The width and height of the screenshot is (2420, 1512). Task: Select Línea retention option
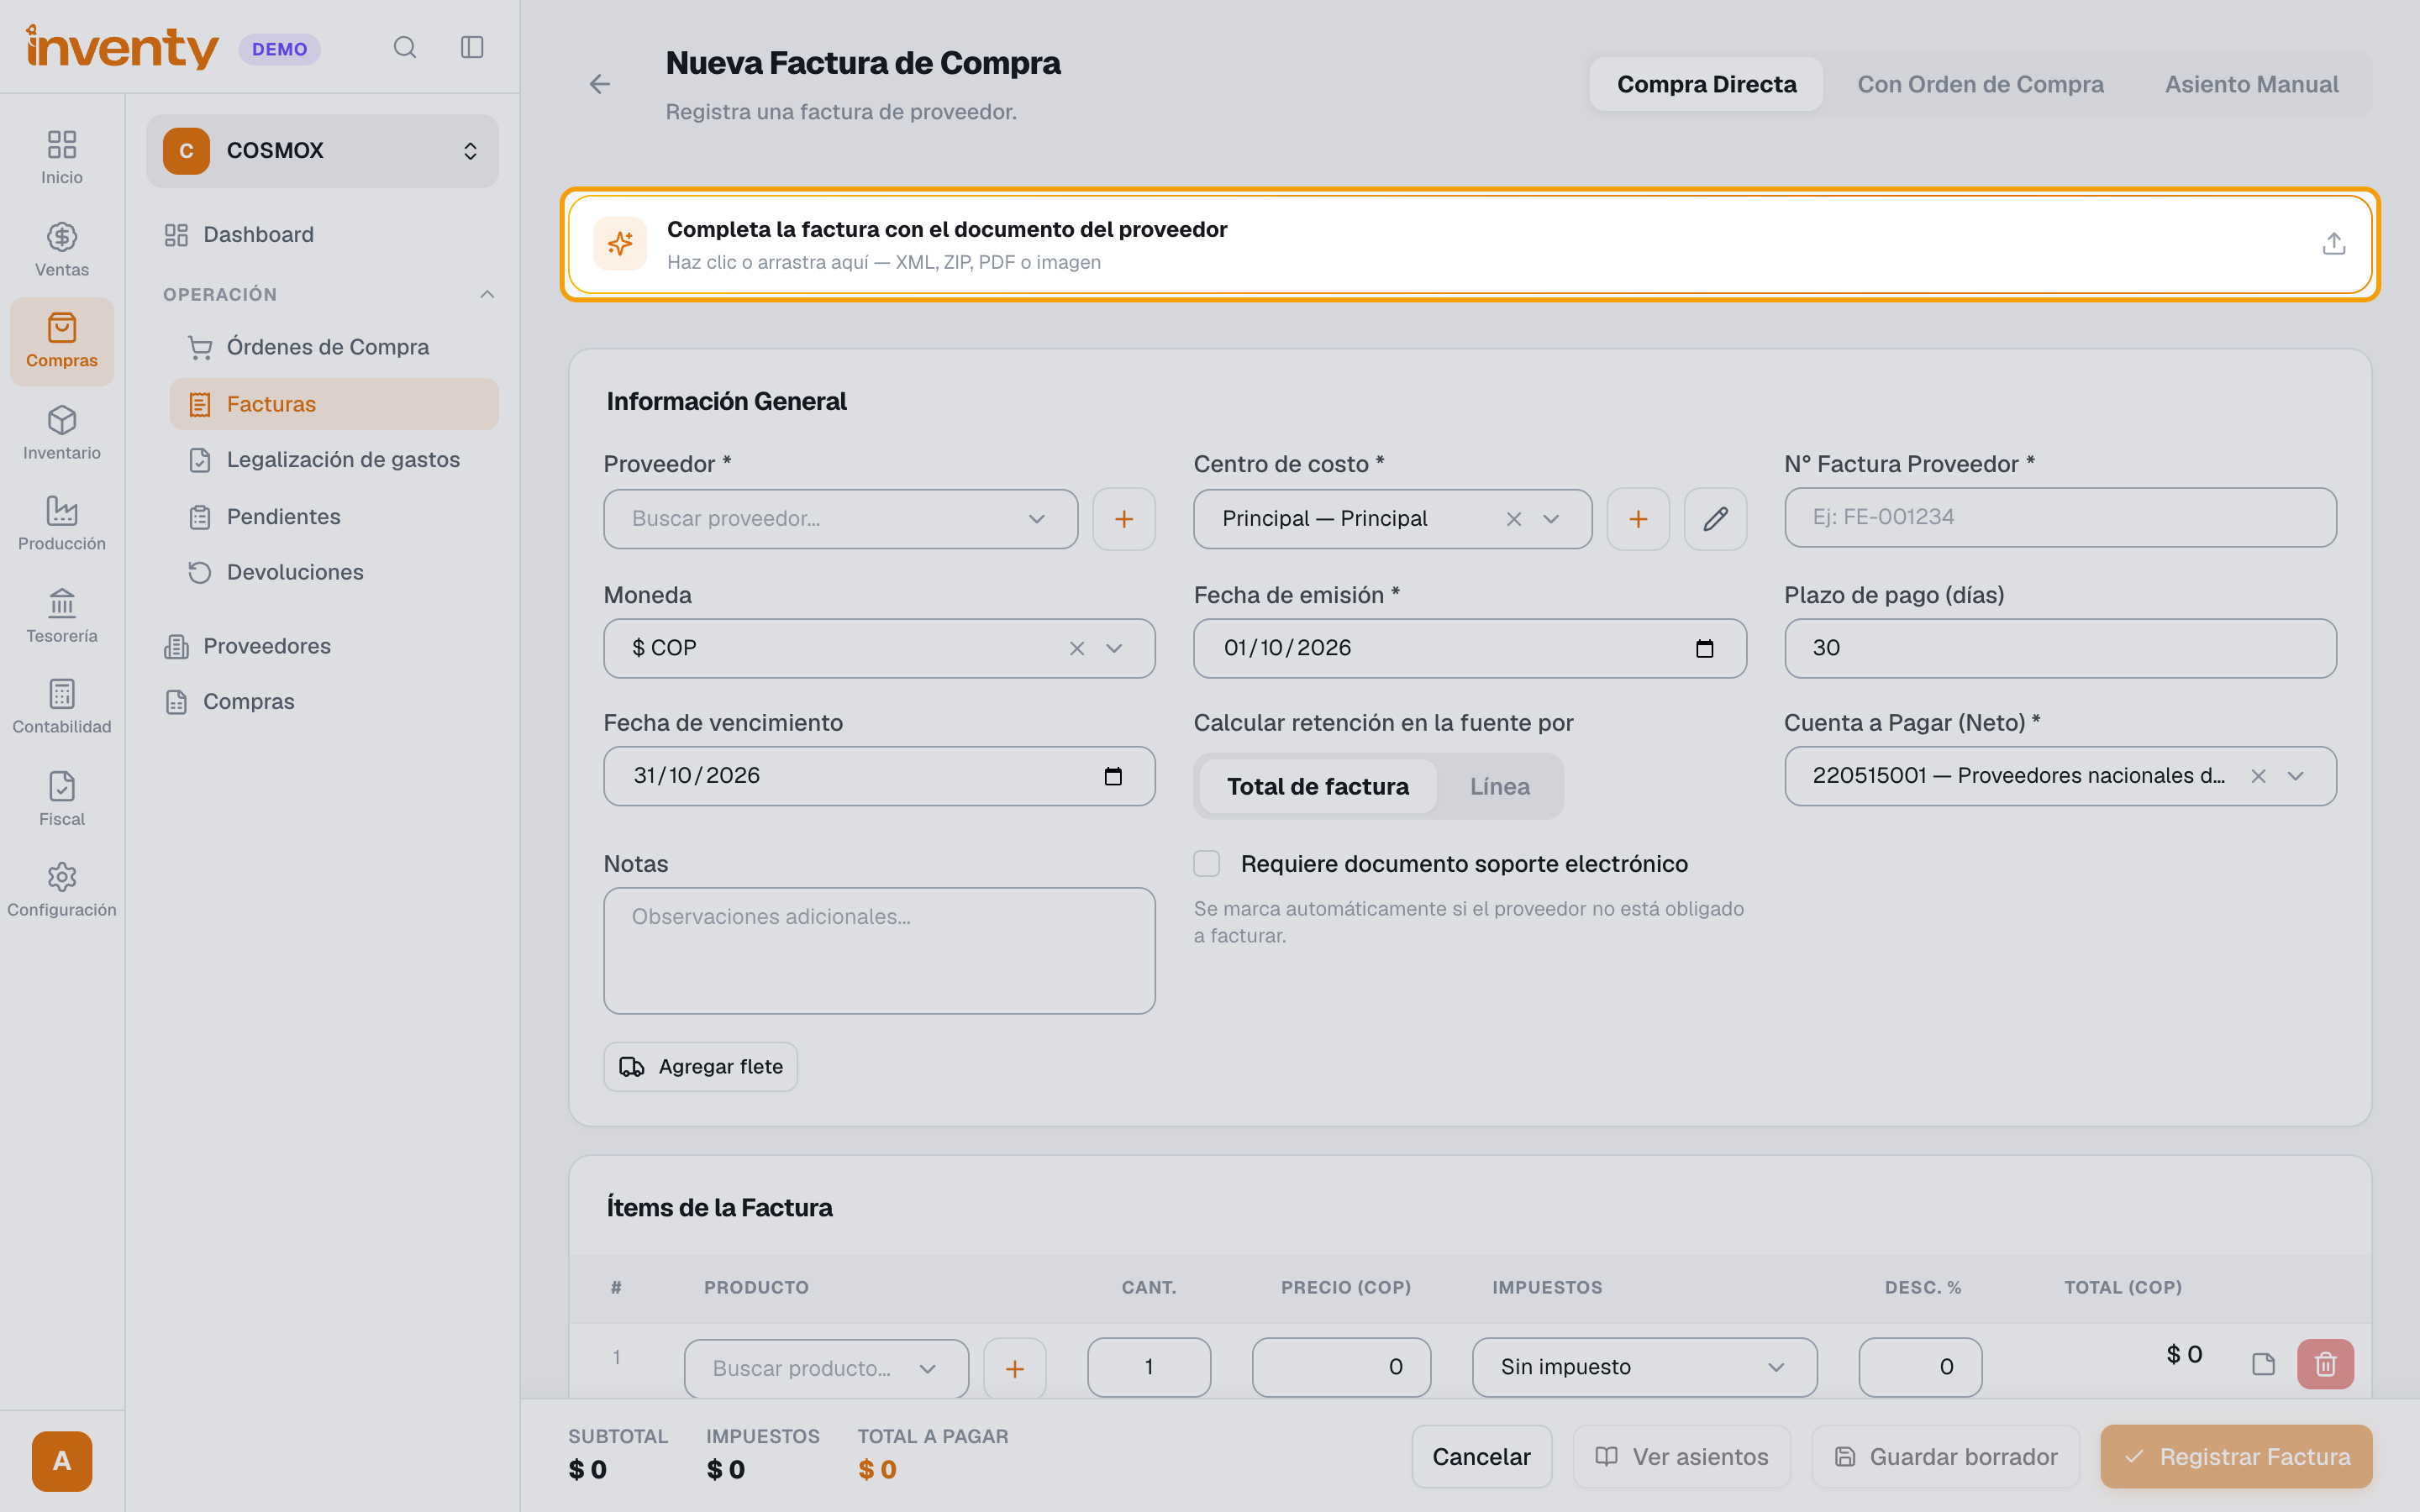[x=1500, y=786]
